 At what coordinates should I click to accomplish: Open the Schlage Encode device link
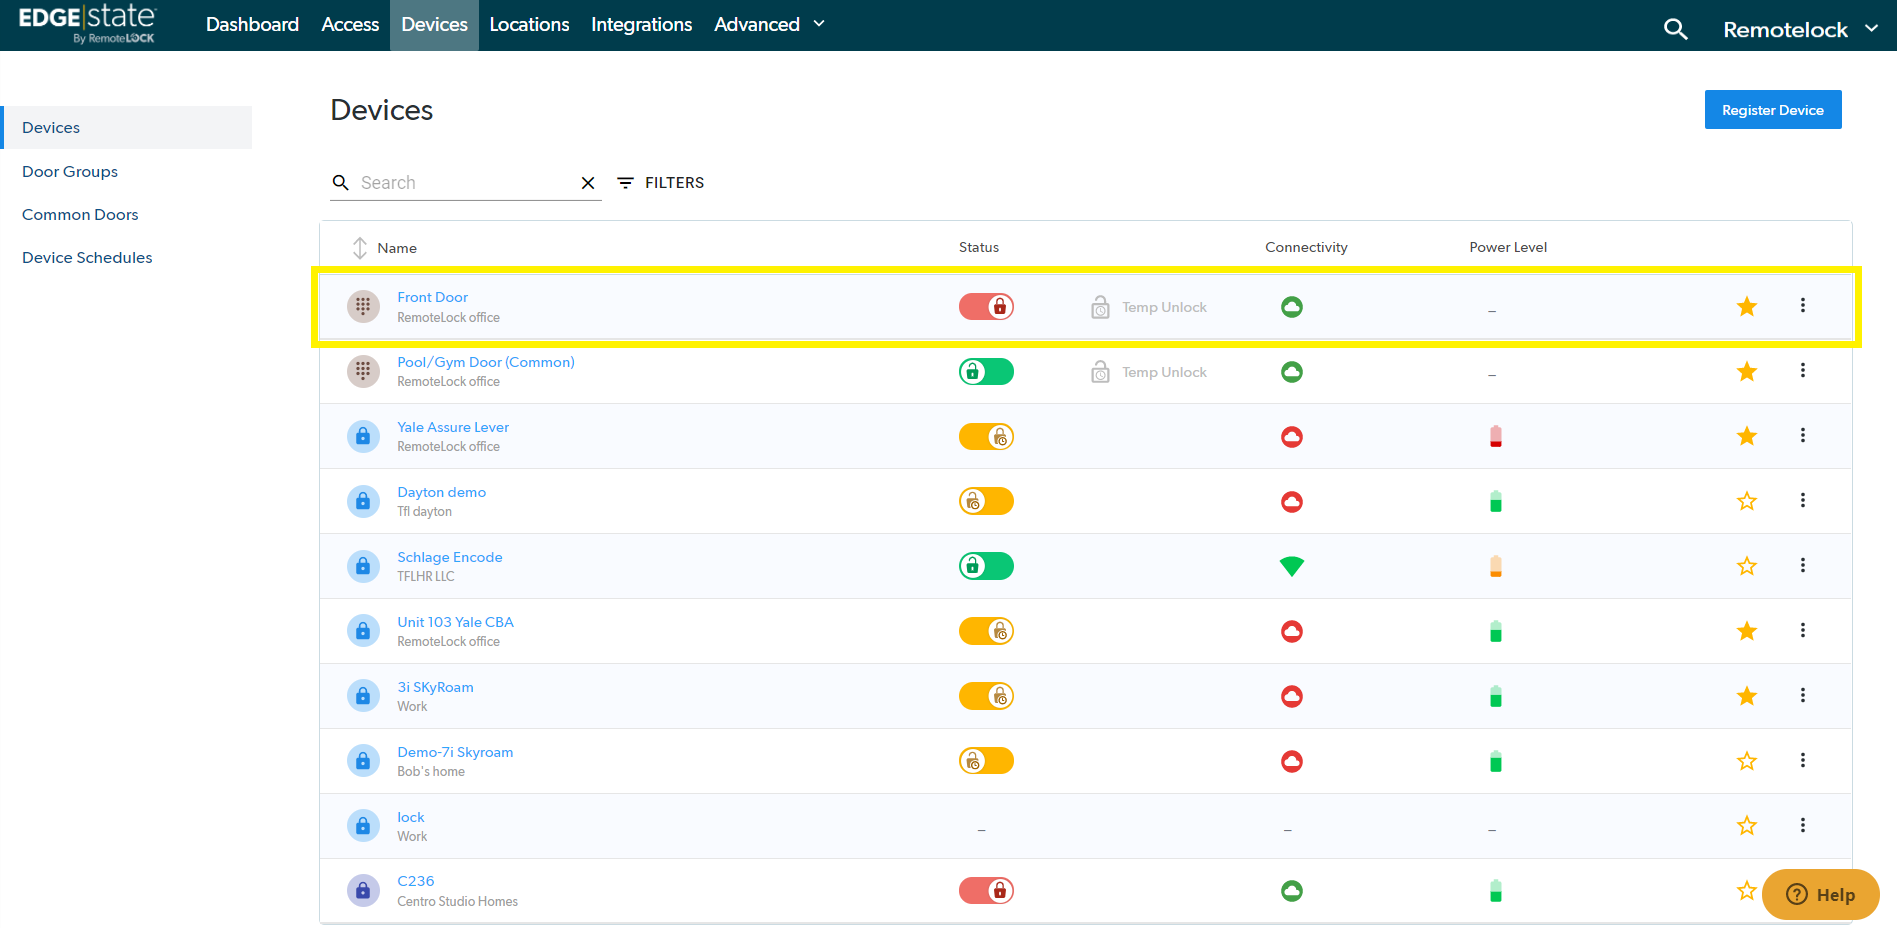pyautogui.click(x=449, y=557)
